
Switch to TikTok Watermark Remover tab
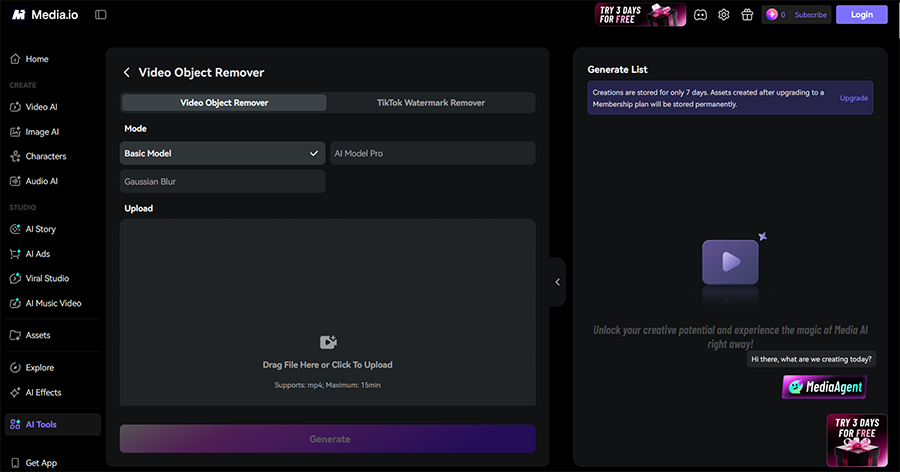point(431,103)
